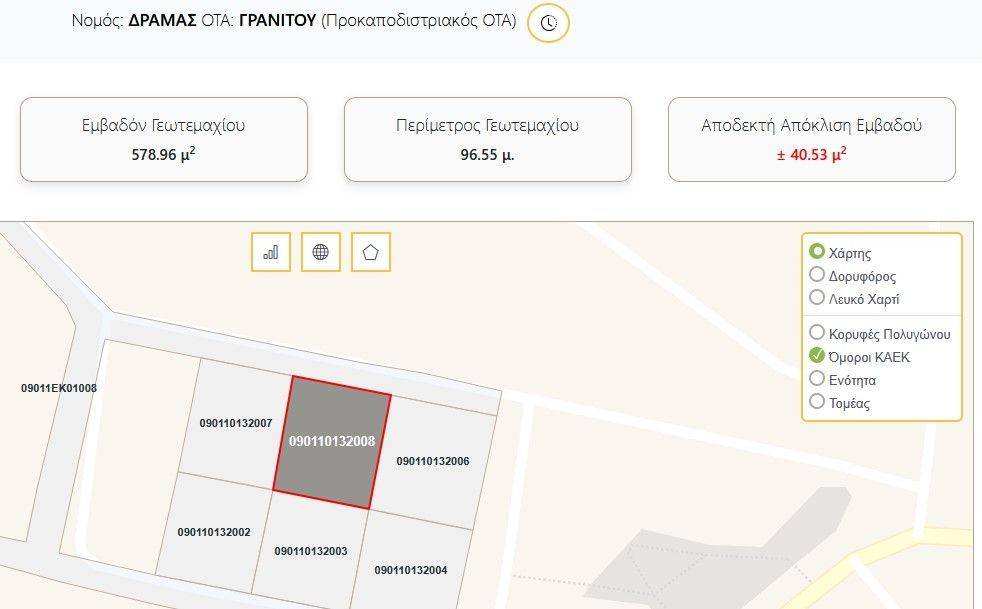Select parcel 090110132003 on map

pyautogui.click(x=311, y=551)
